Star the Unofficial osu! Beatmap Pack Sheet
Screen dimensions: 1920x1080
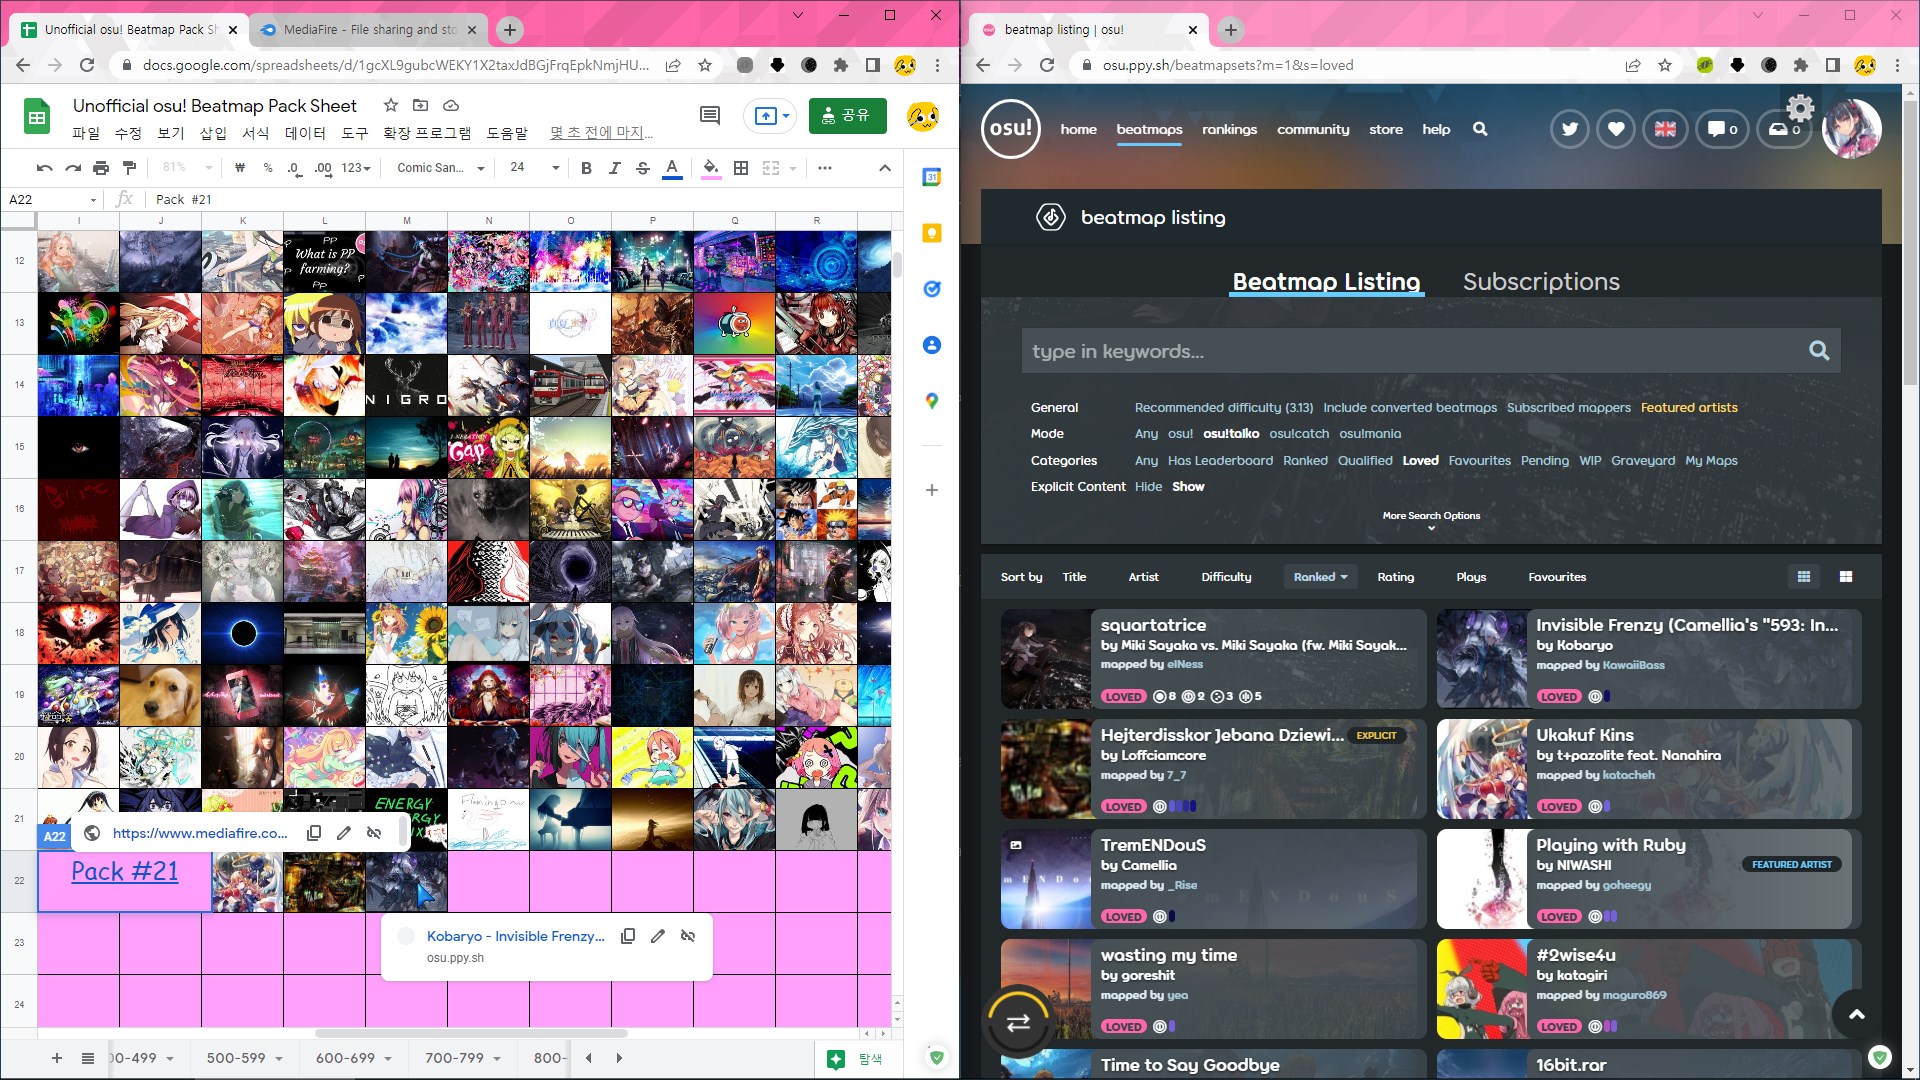tap(391, 105)
